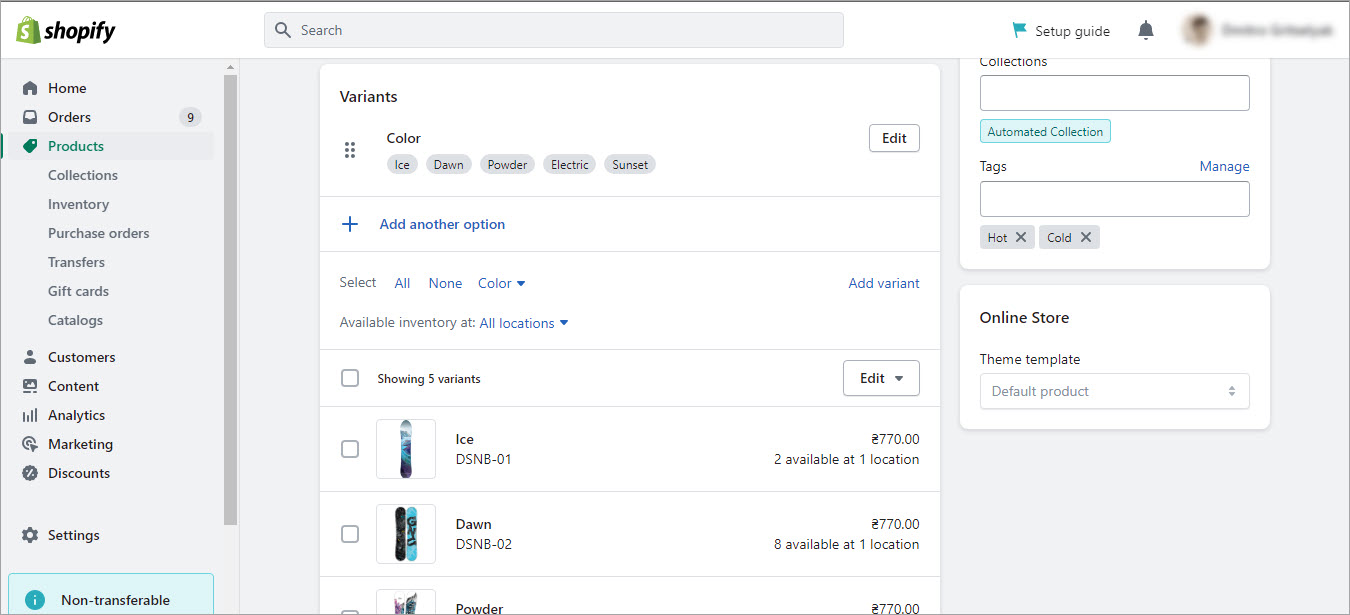
Task: Click the Content icon in sidebar
Action: pos(30,386)
